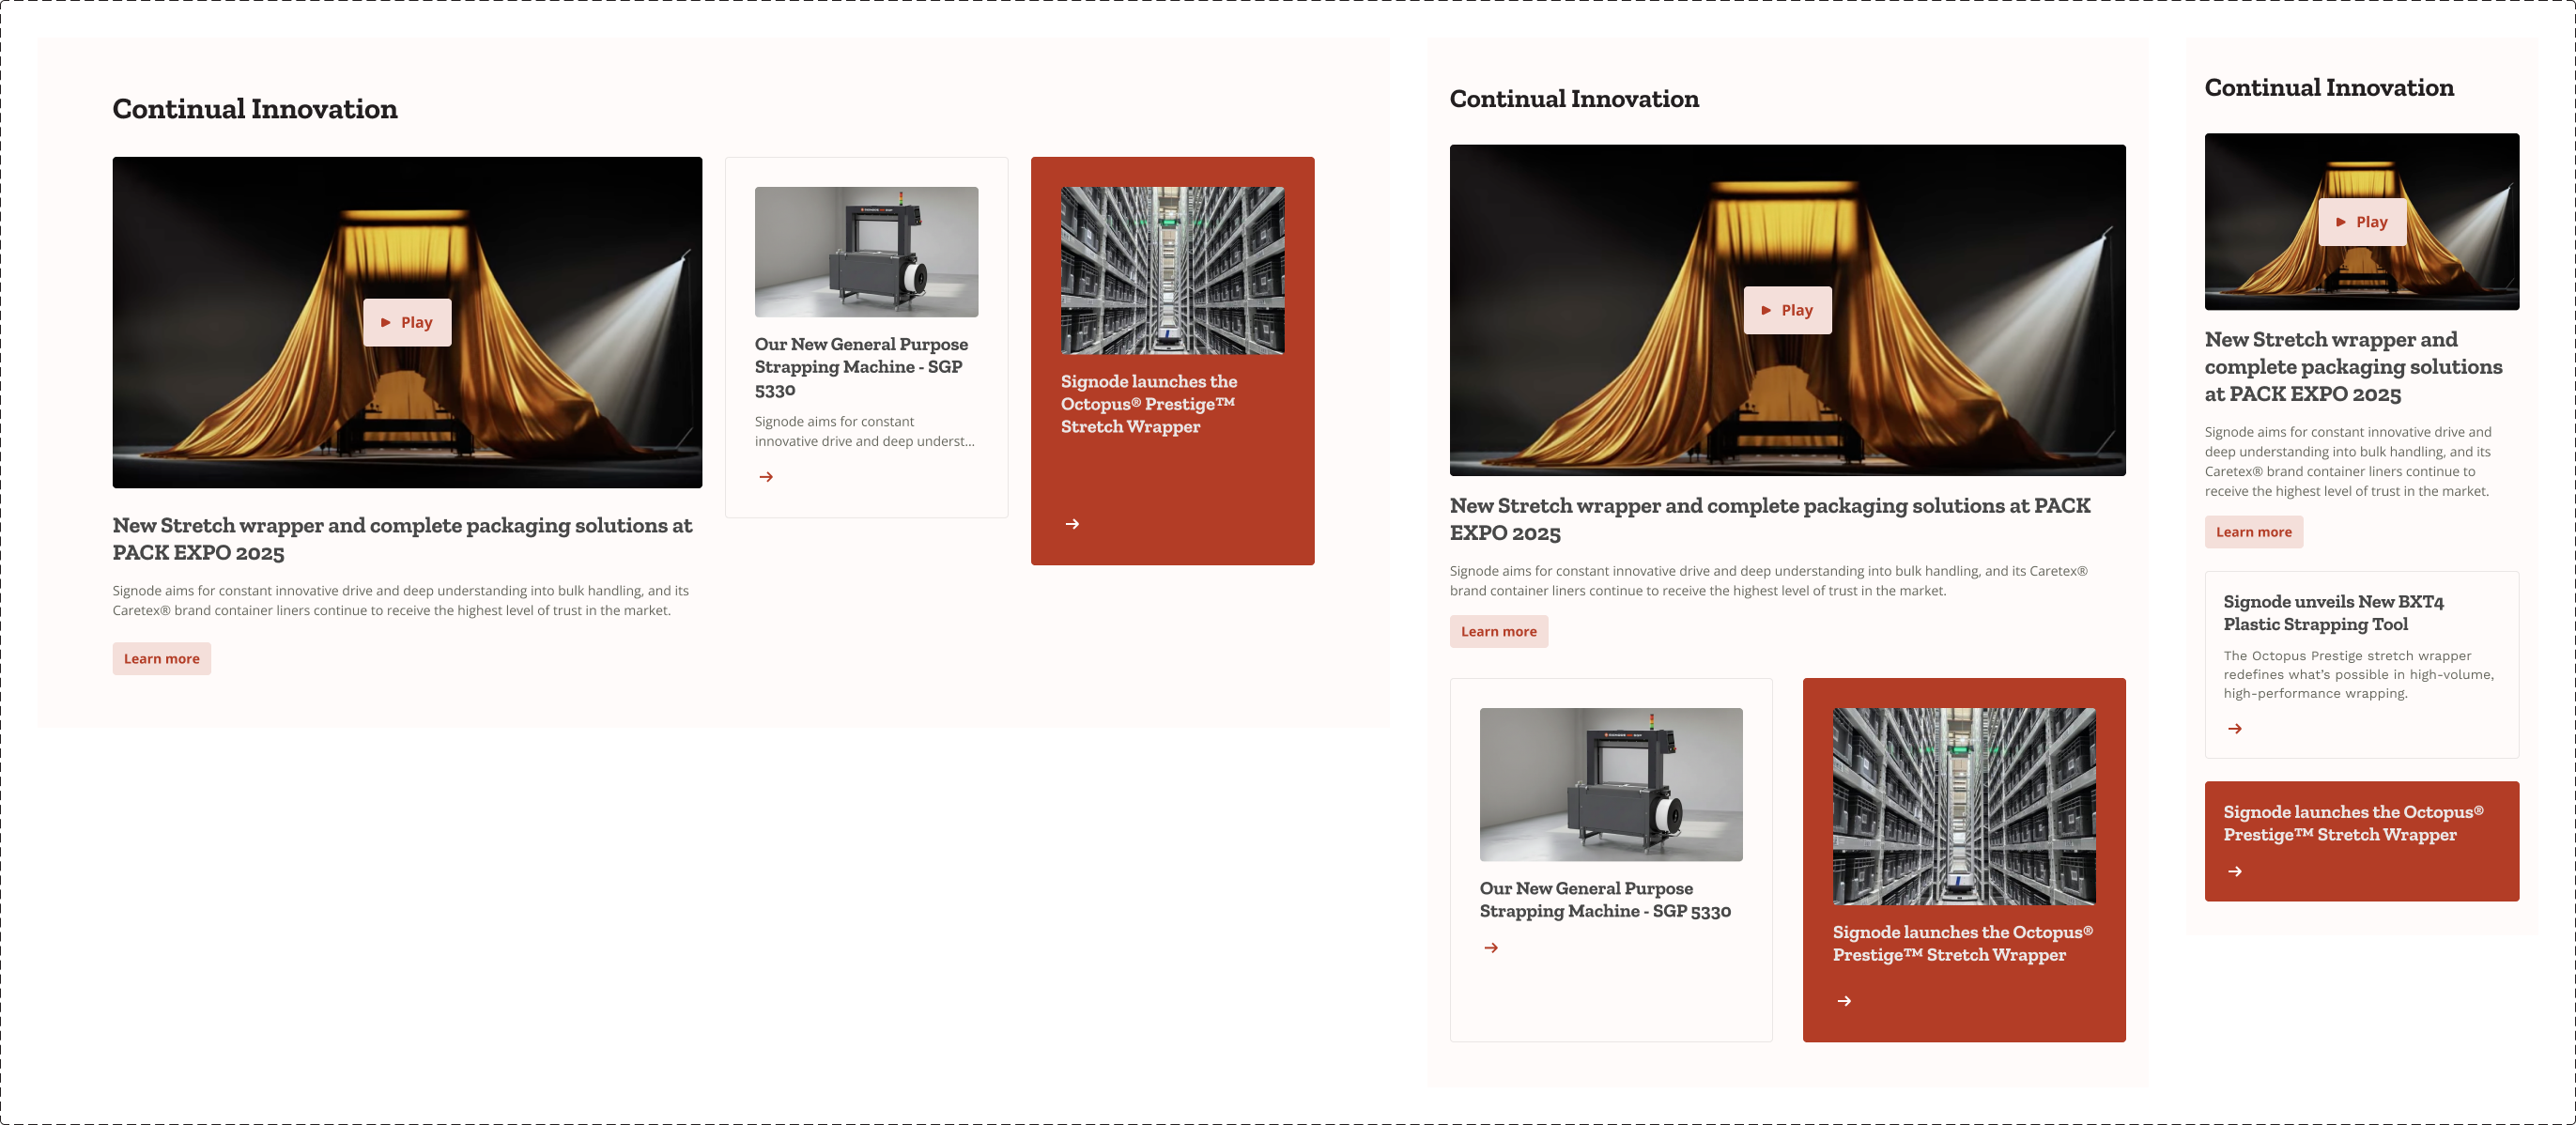Click arrow on desktop red Octopus card

[1072, 524]
